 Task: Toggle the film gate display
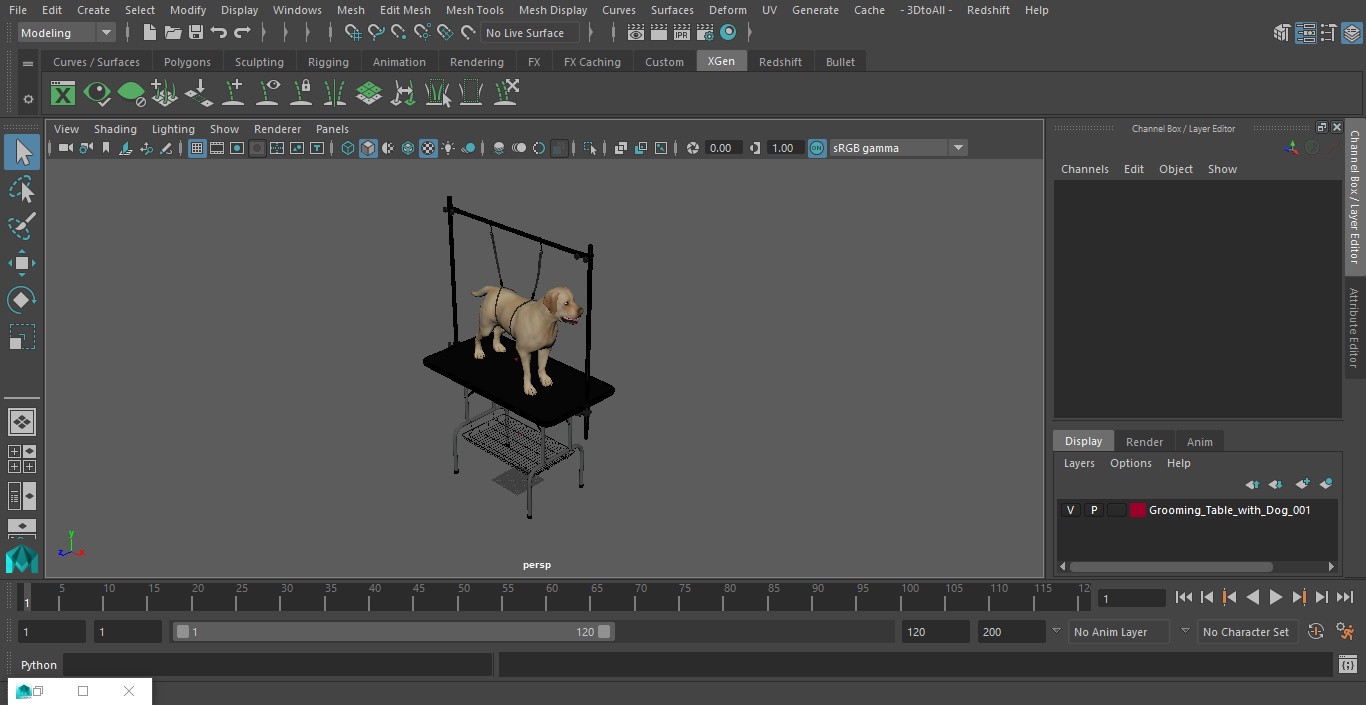click(217, 148)
